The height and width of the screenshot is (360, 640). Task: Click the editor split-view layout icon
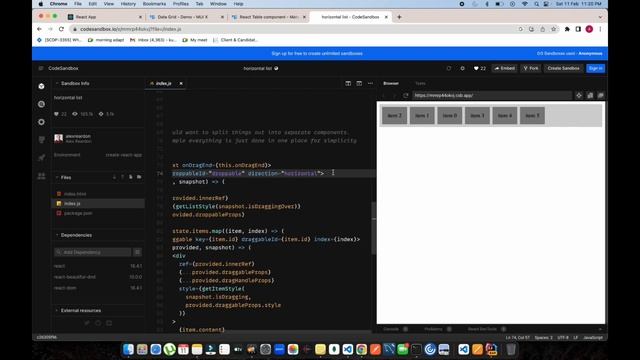pos(348,83)
